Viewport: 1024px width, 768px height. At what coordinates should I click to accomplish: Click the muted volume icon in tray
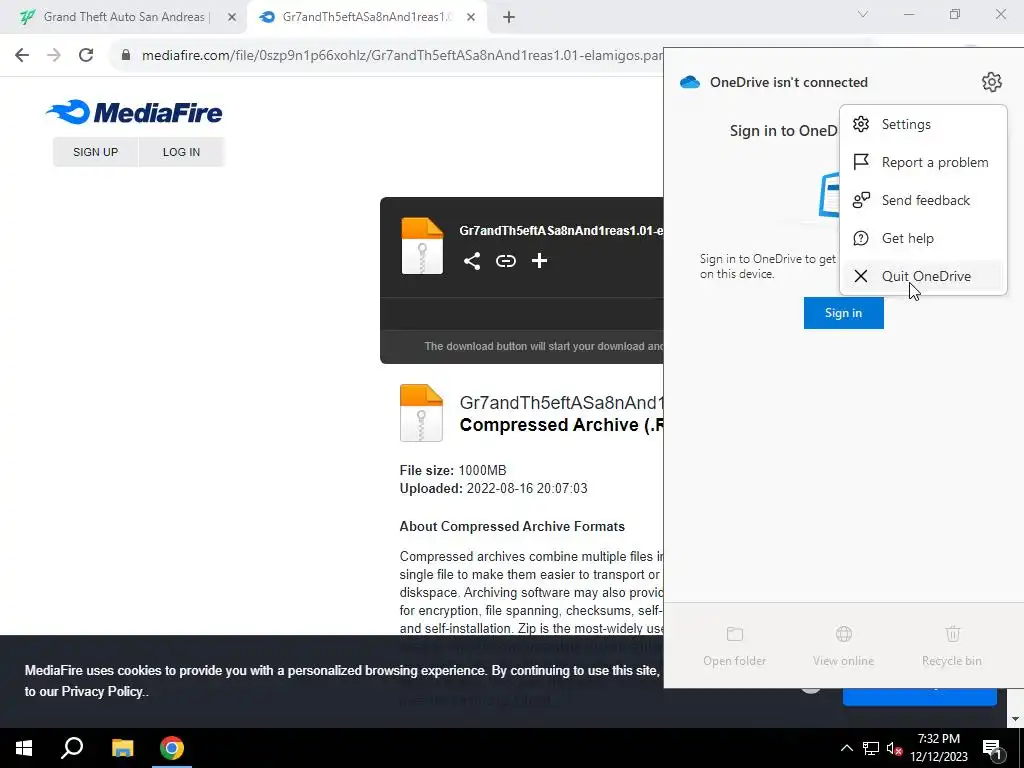(x=895, y=748)
